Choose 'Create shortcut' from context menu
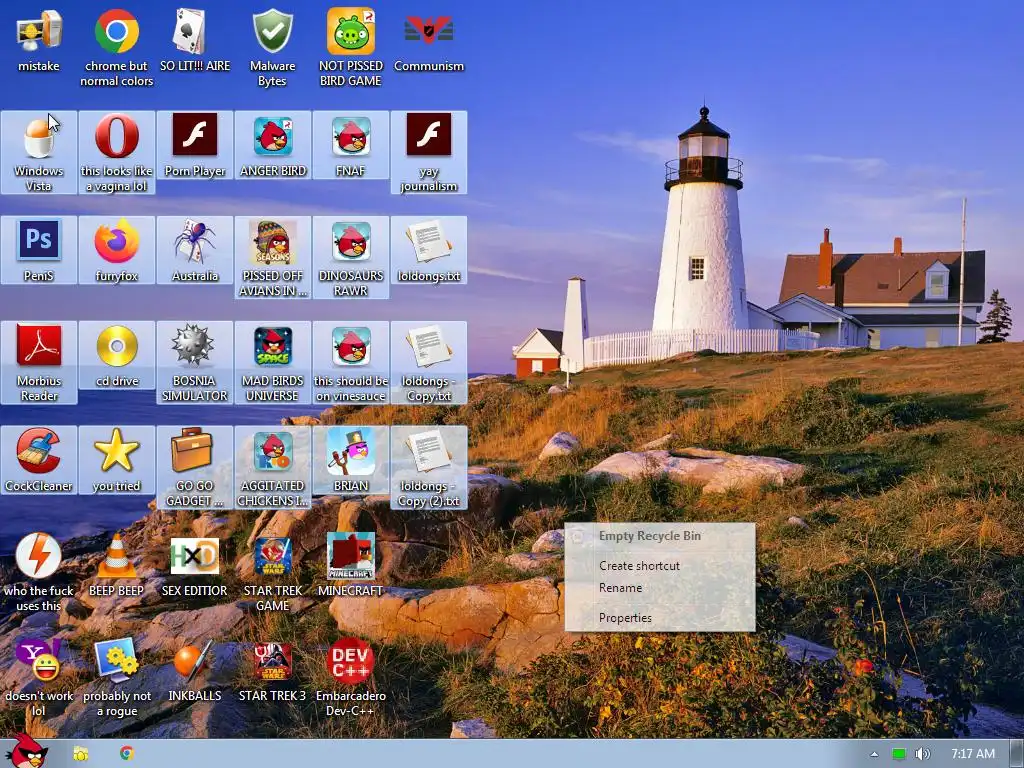Image resolution: width=1024 pixels, height=768 pixels. pyautogui.click(x=660, y=566)
